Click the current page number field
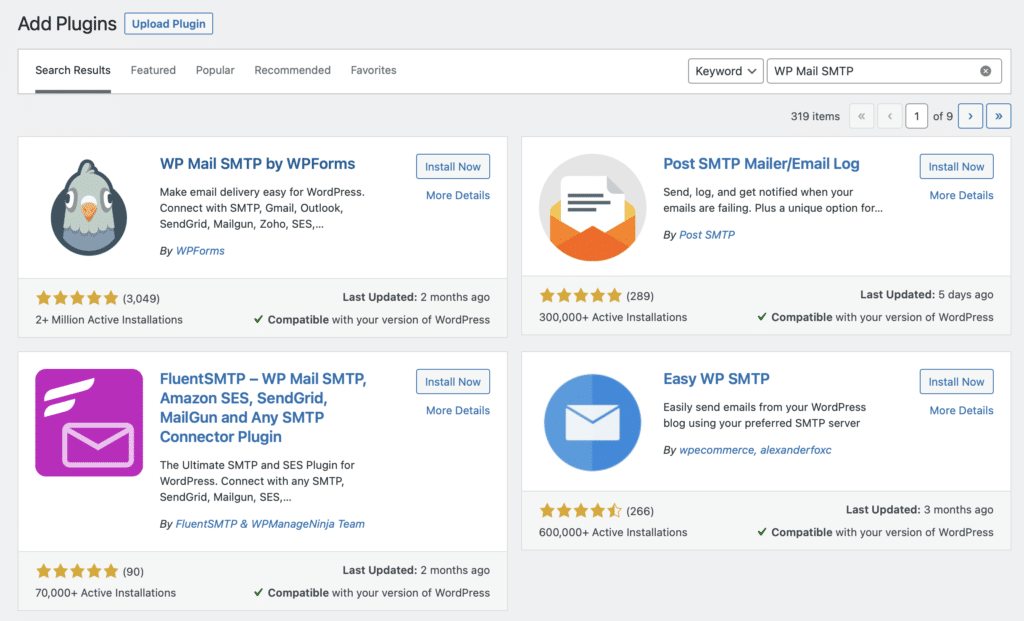 pos(917,116)
